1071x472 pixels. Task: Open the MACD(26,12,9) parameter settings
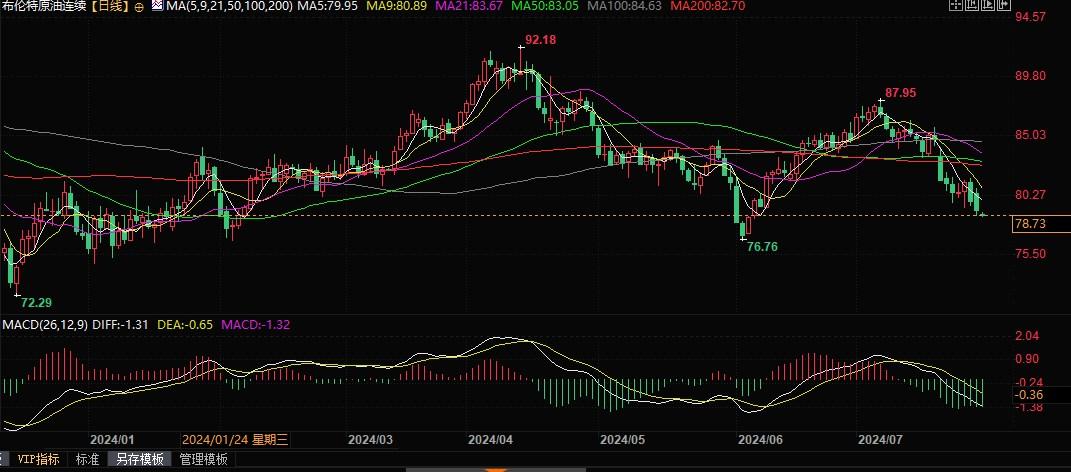(x=44, y=324)
